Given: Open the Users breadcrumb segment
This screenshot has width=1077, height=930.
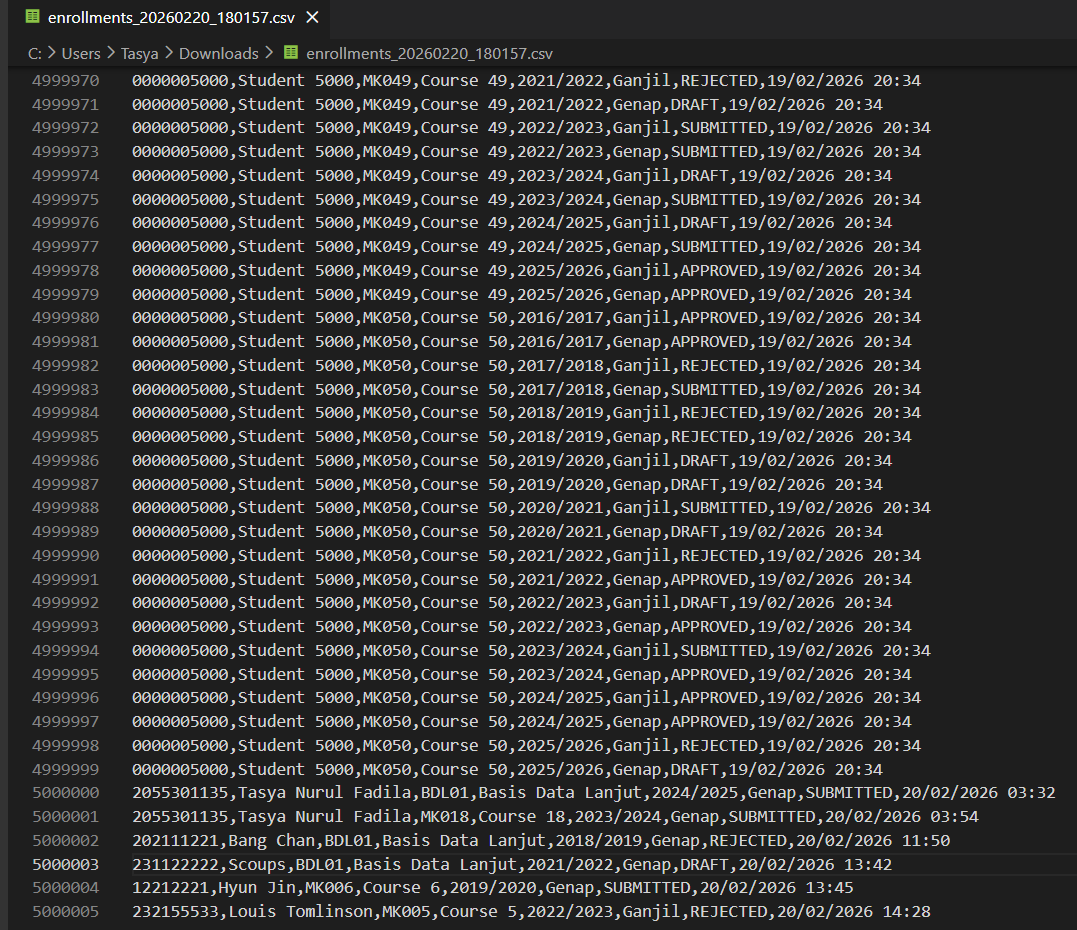Looking at the screenshot, I should [81, 54].
